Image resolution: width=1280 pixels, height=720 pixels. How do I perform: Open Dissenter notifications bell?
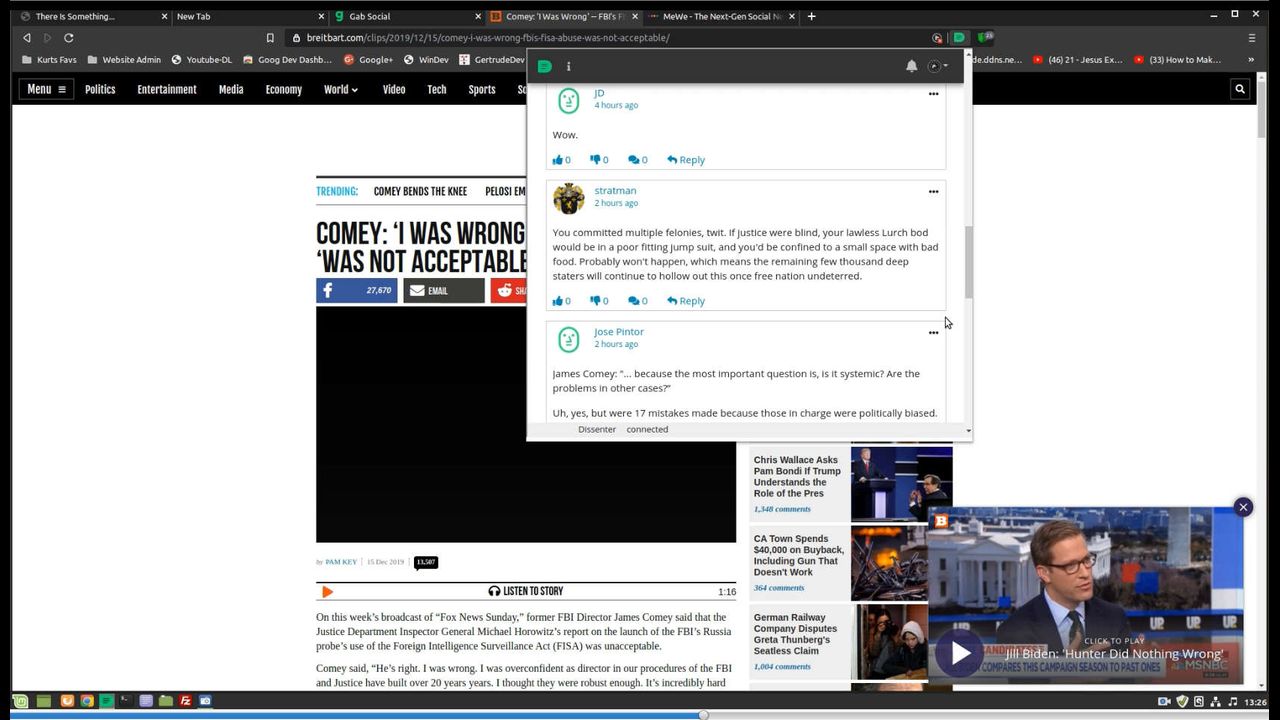(911, 66)
